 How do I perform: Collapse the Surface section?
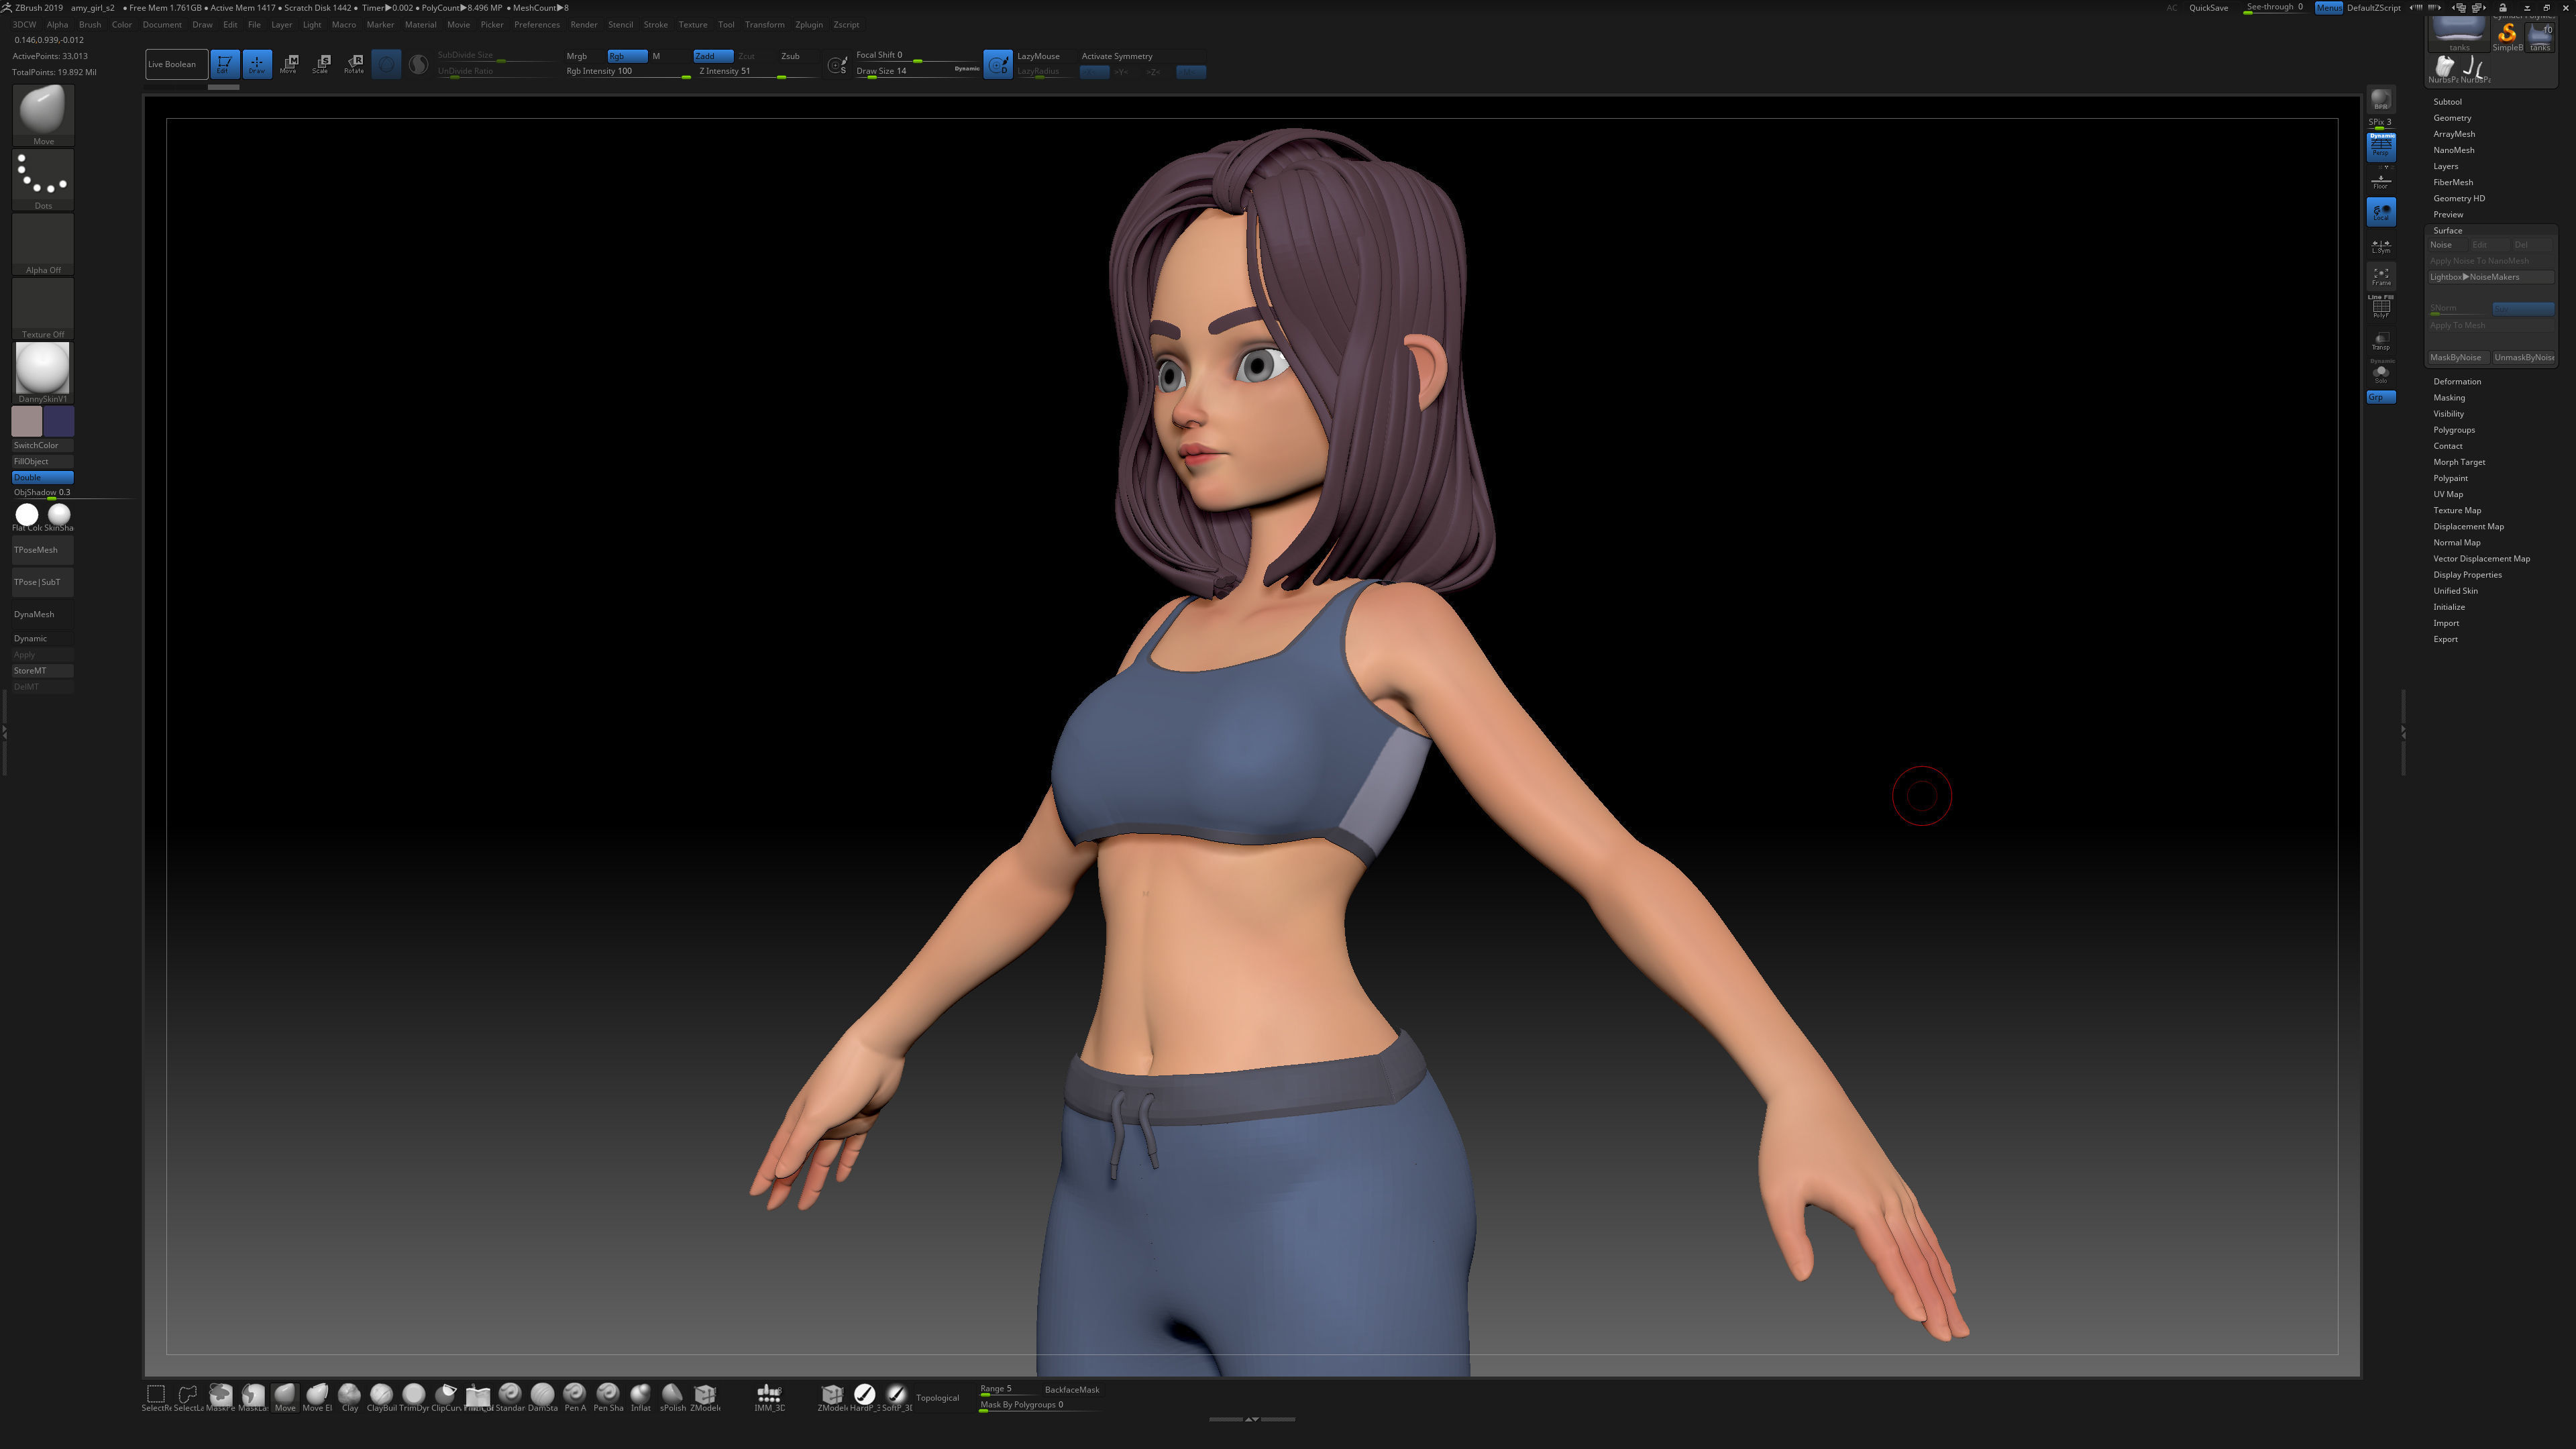[2447, 230]
